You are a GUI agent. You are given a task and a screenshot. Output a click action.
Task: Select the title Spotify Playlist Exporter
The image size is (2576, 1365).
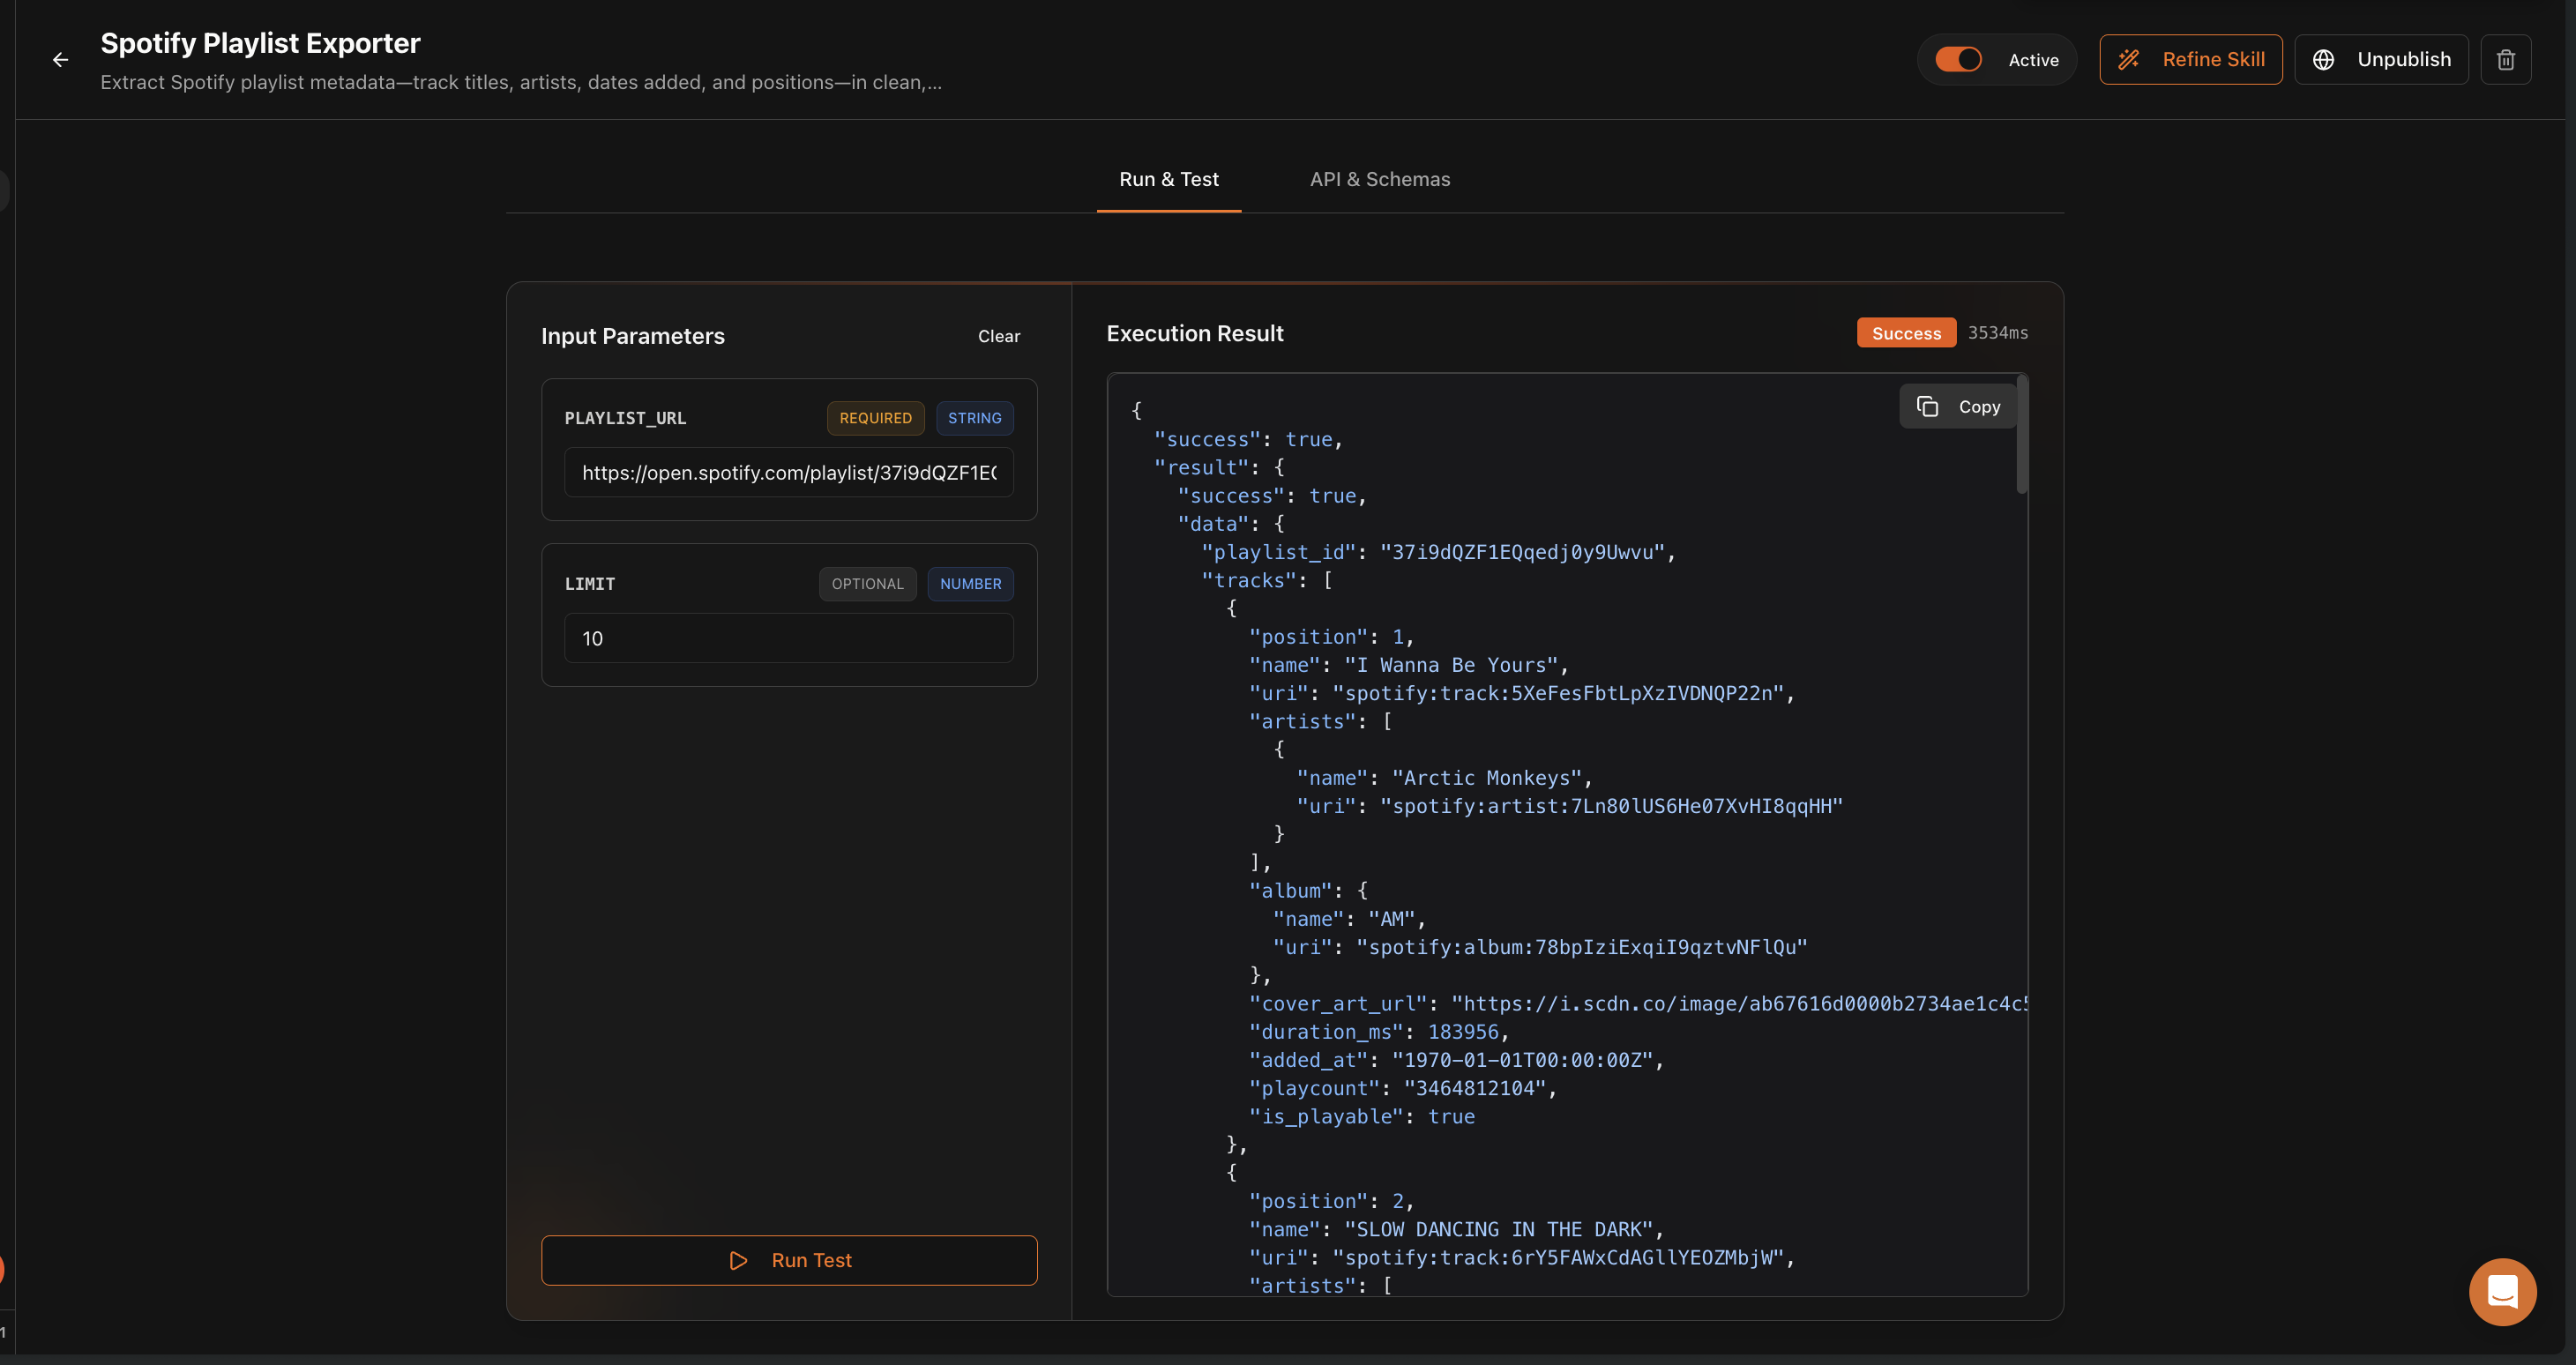pyautogui.click(x=259, y=42)
